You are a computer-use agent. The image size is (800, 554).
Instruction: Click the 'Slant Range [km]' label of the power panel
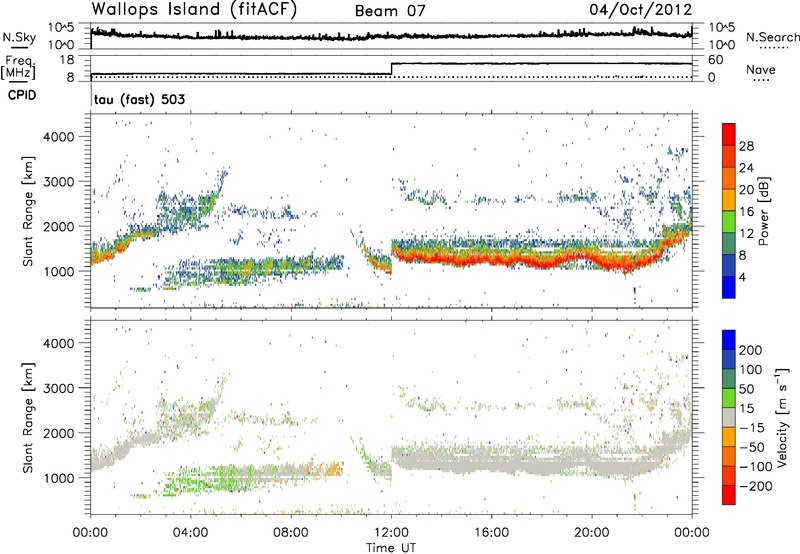tap(28, 211)
